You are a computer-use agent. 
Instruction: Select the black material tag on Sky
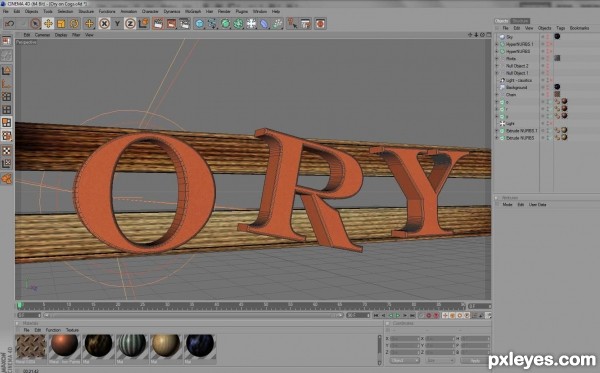coord(557,36)
